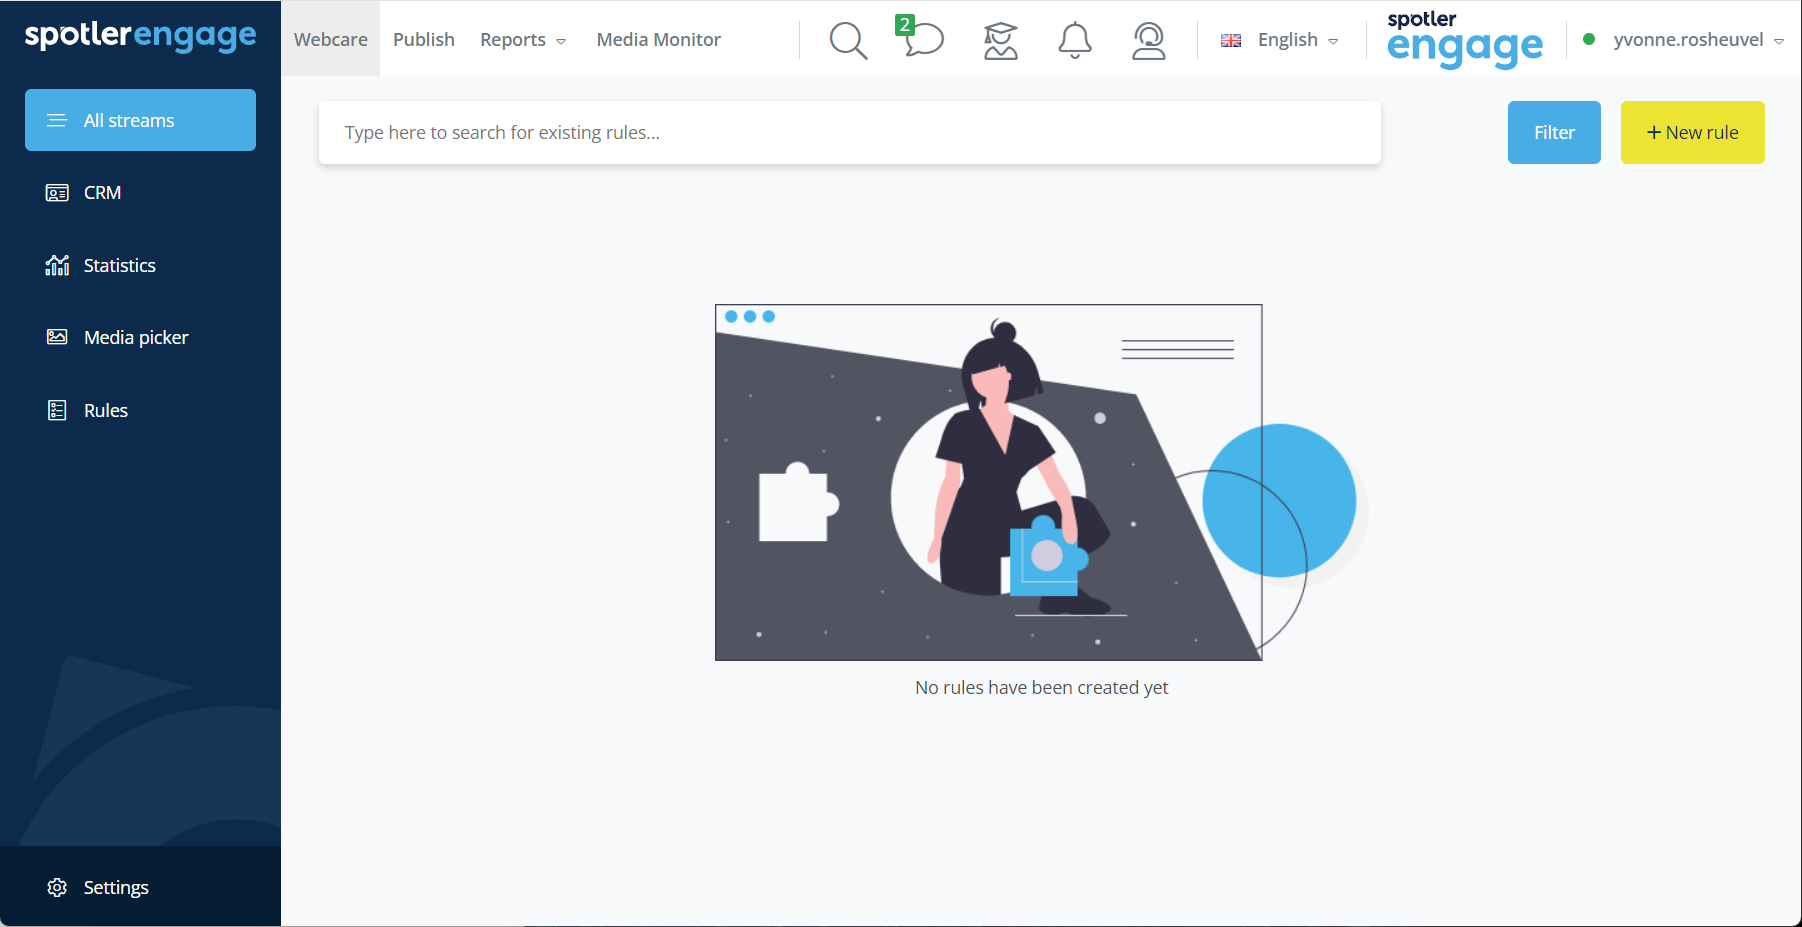Click the Statistics chart icon
The image size is (1802, 927).
pyautogui.click(x=57, y=265)
